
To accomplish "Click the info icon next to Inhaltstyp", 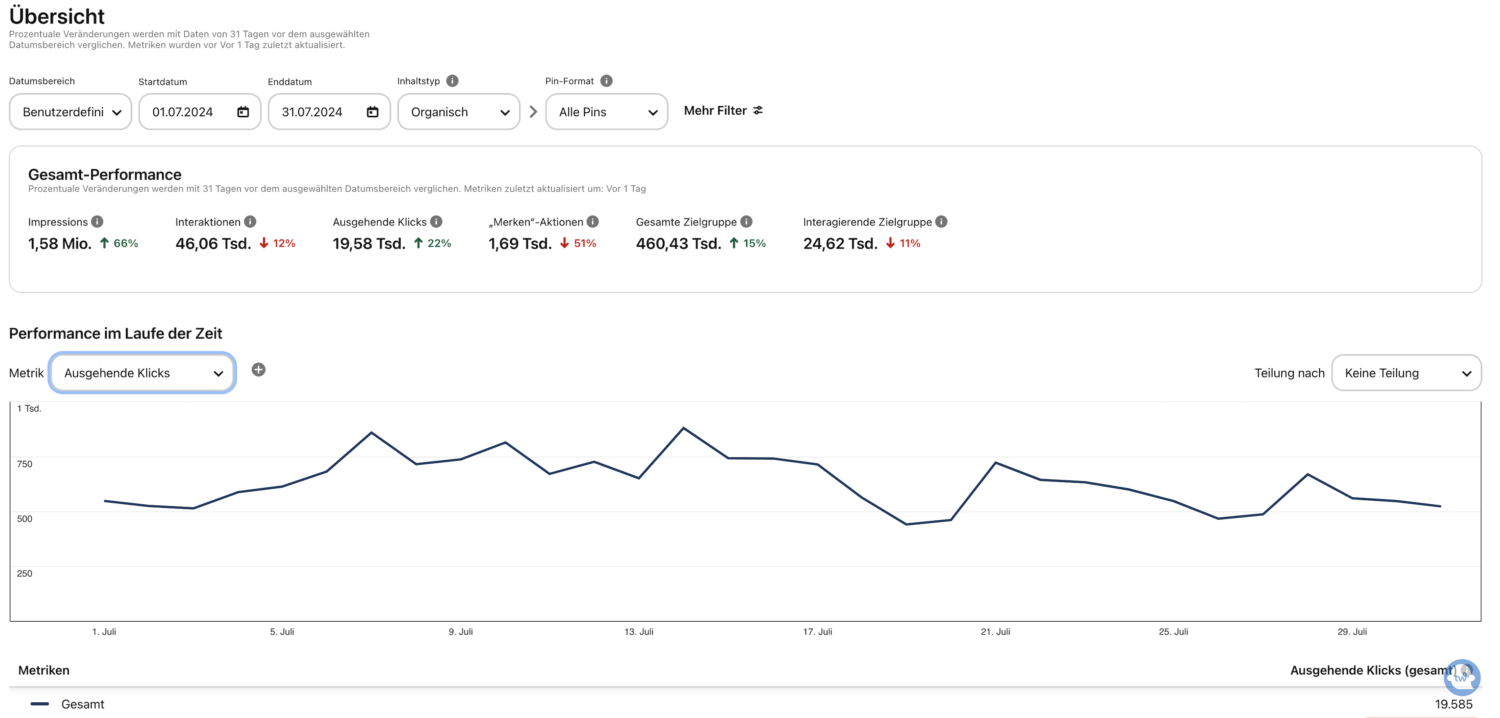I will [x=452, y=81].
